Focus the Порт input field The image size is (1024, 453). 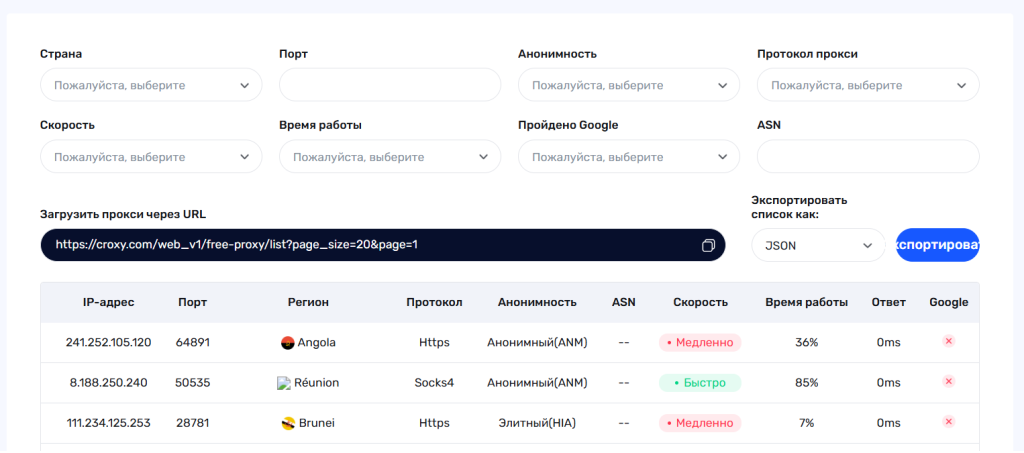tap(390, 85)
